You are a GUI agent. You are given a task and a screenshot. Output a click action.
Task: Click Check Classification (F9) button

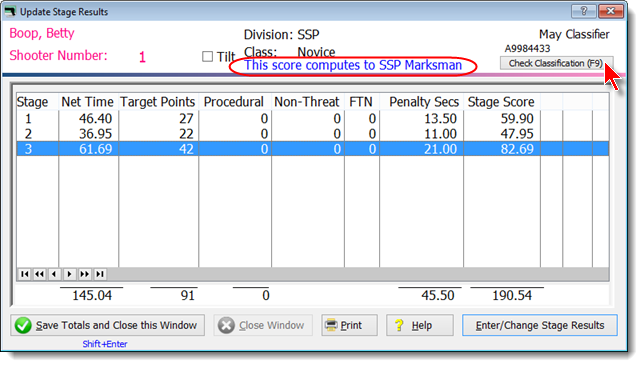(556, 63)
